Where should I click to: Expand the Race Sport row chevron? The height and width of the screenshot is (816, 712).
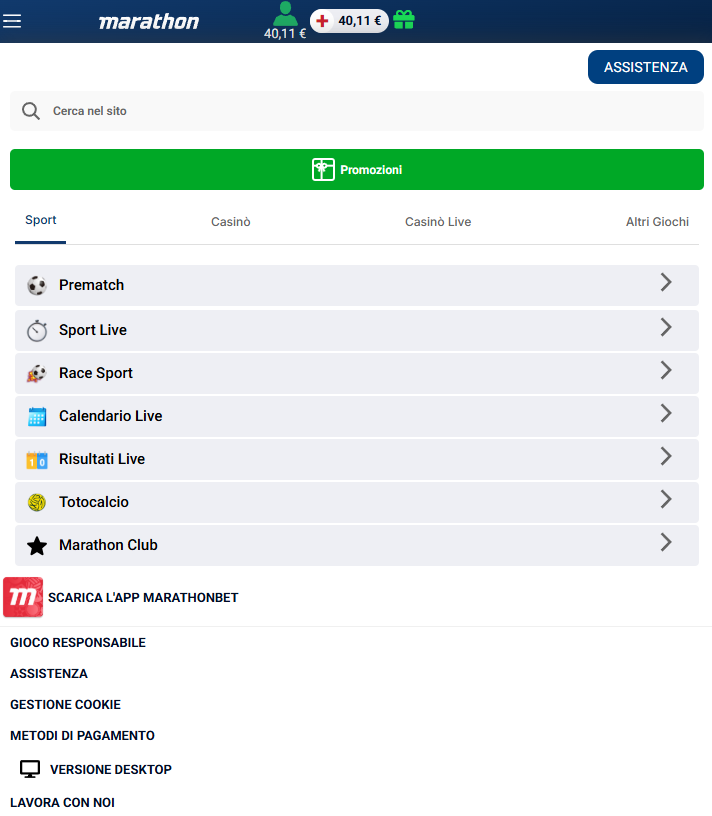[x=666, y=371]
